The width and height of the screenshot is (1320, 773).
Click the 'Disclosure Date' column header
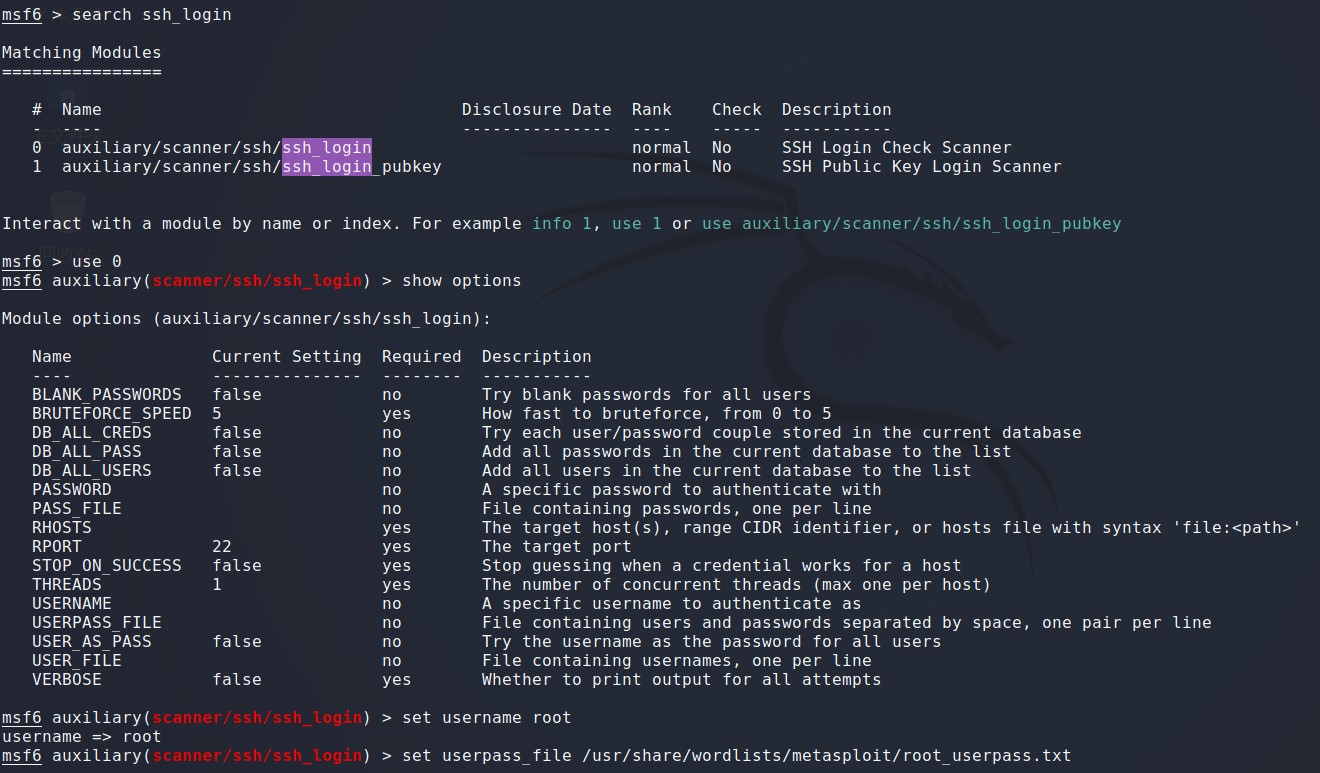point(536,110)
